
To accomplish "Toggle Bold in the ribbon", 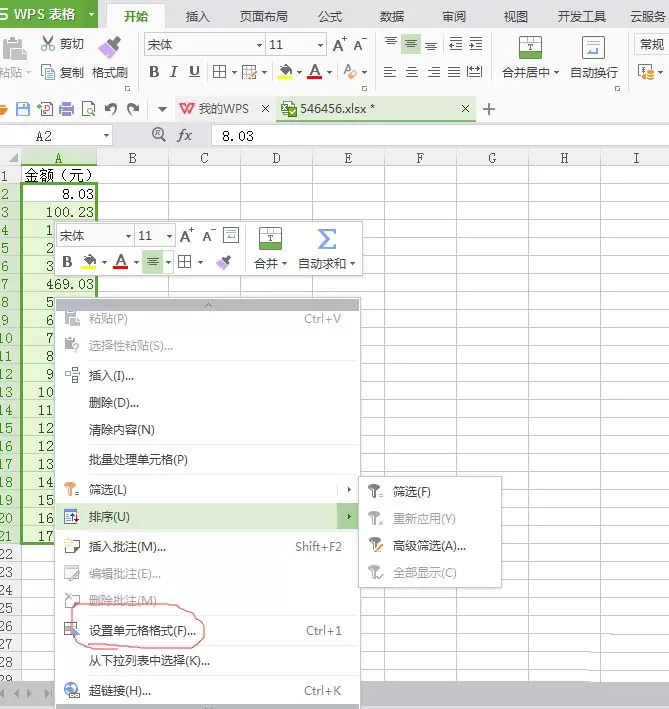I will coord(154,71).
